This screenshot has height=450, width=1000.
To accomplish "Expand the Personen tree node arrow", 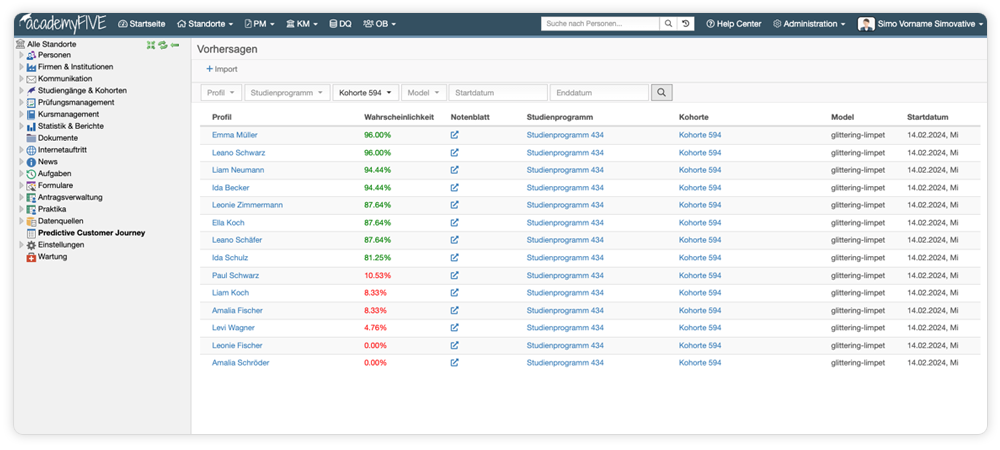I will coord(22,55).
